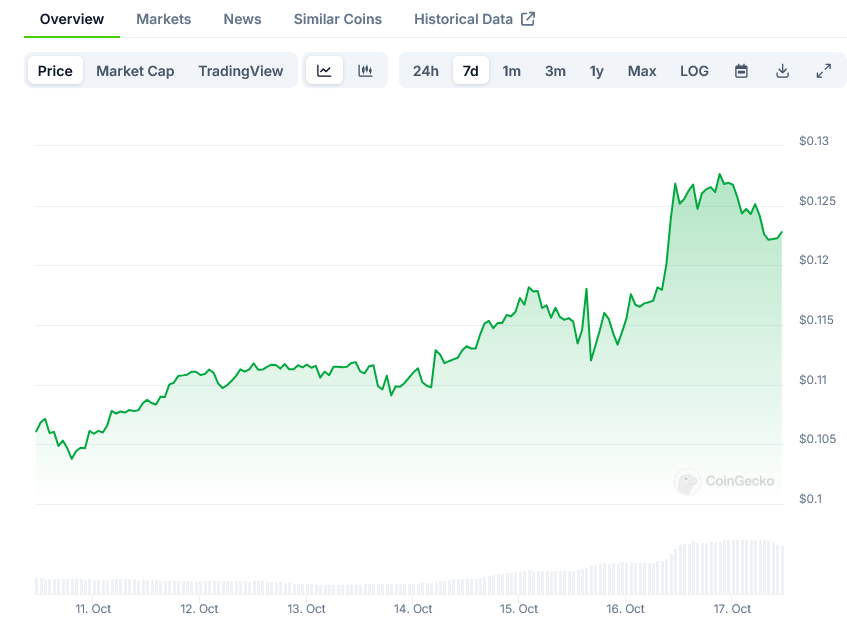
Task: Click the $0.12 price axis label
Action: [814, 260]
